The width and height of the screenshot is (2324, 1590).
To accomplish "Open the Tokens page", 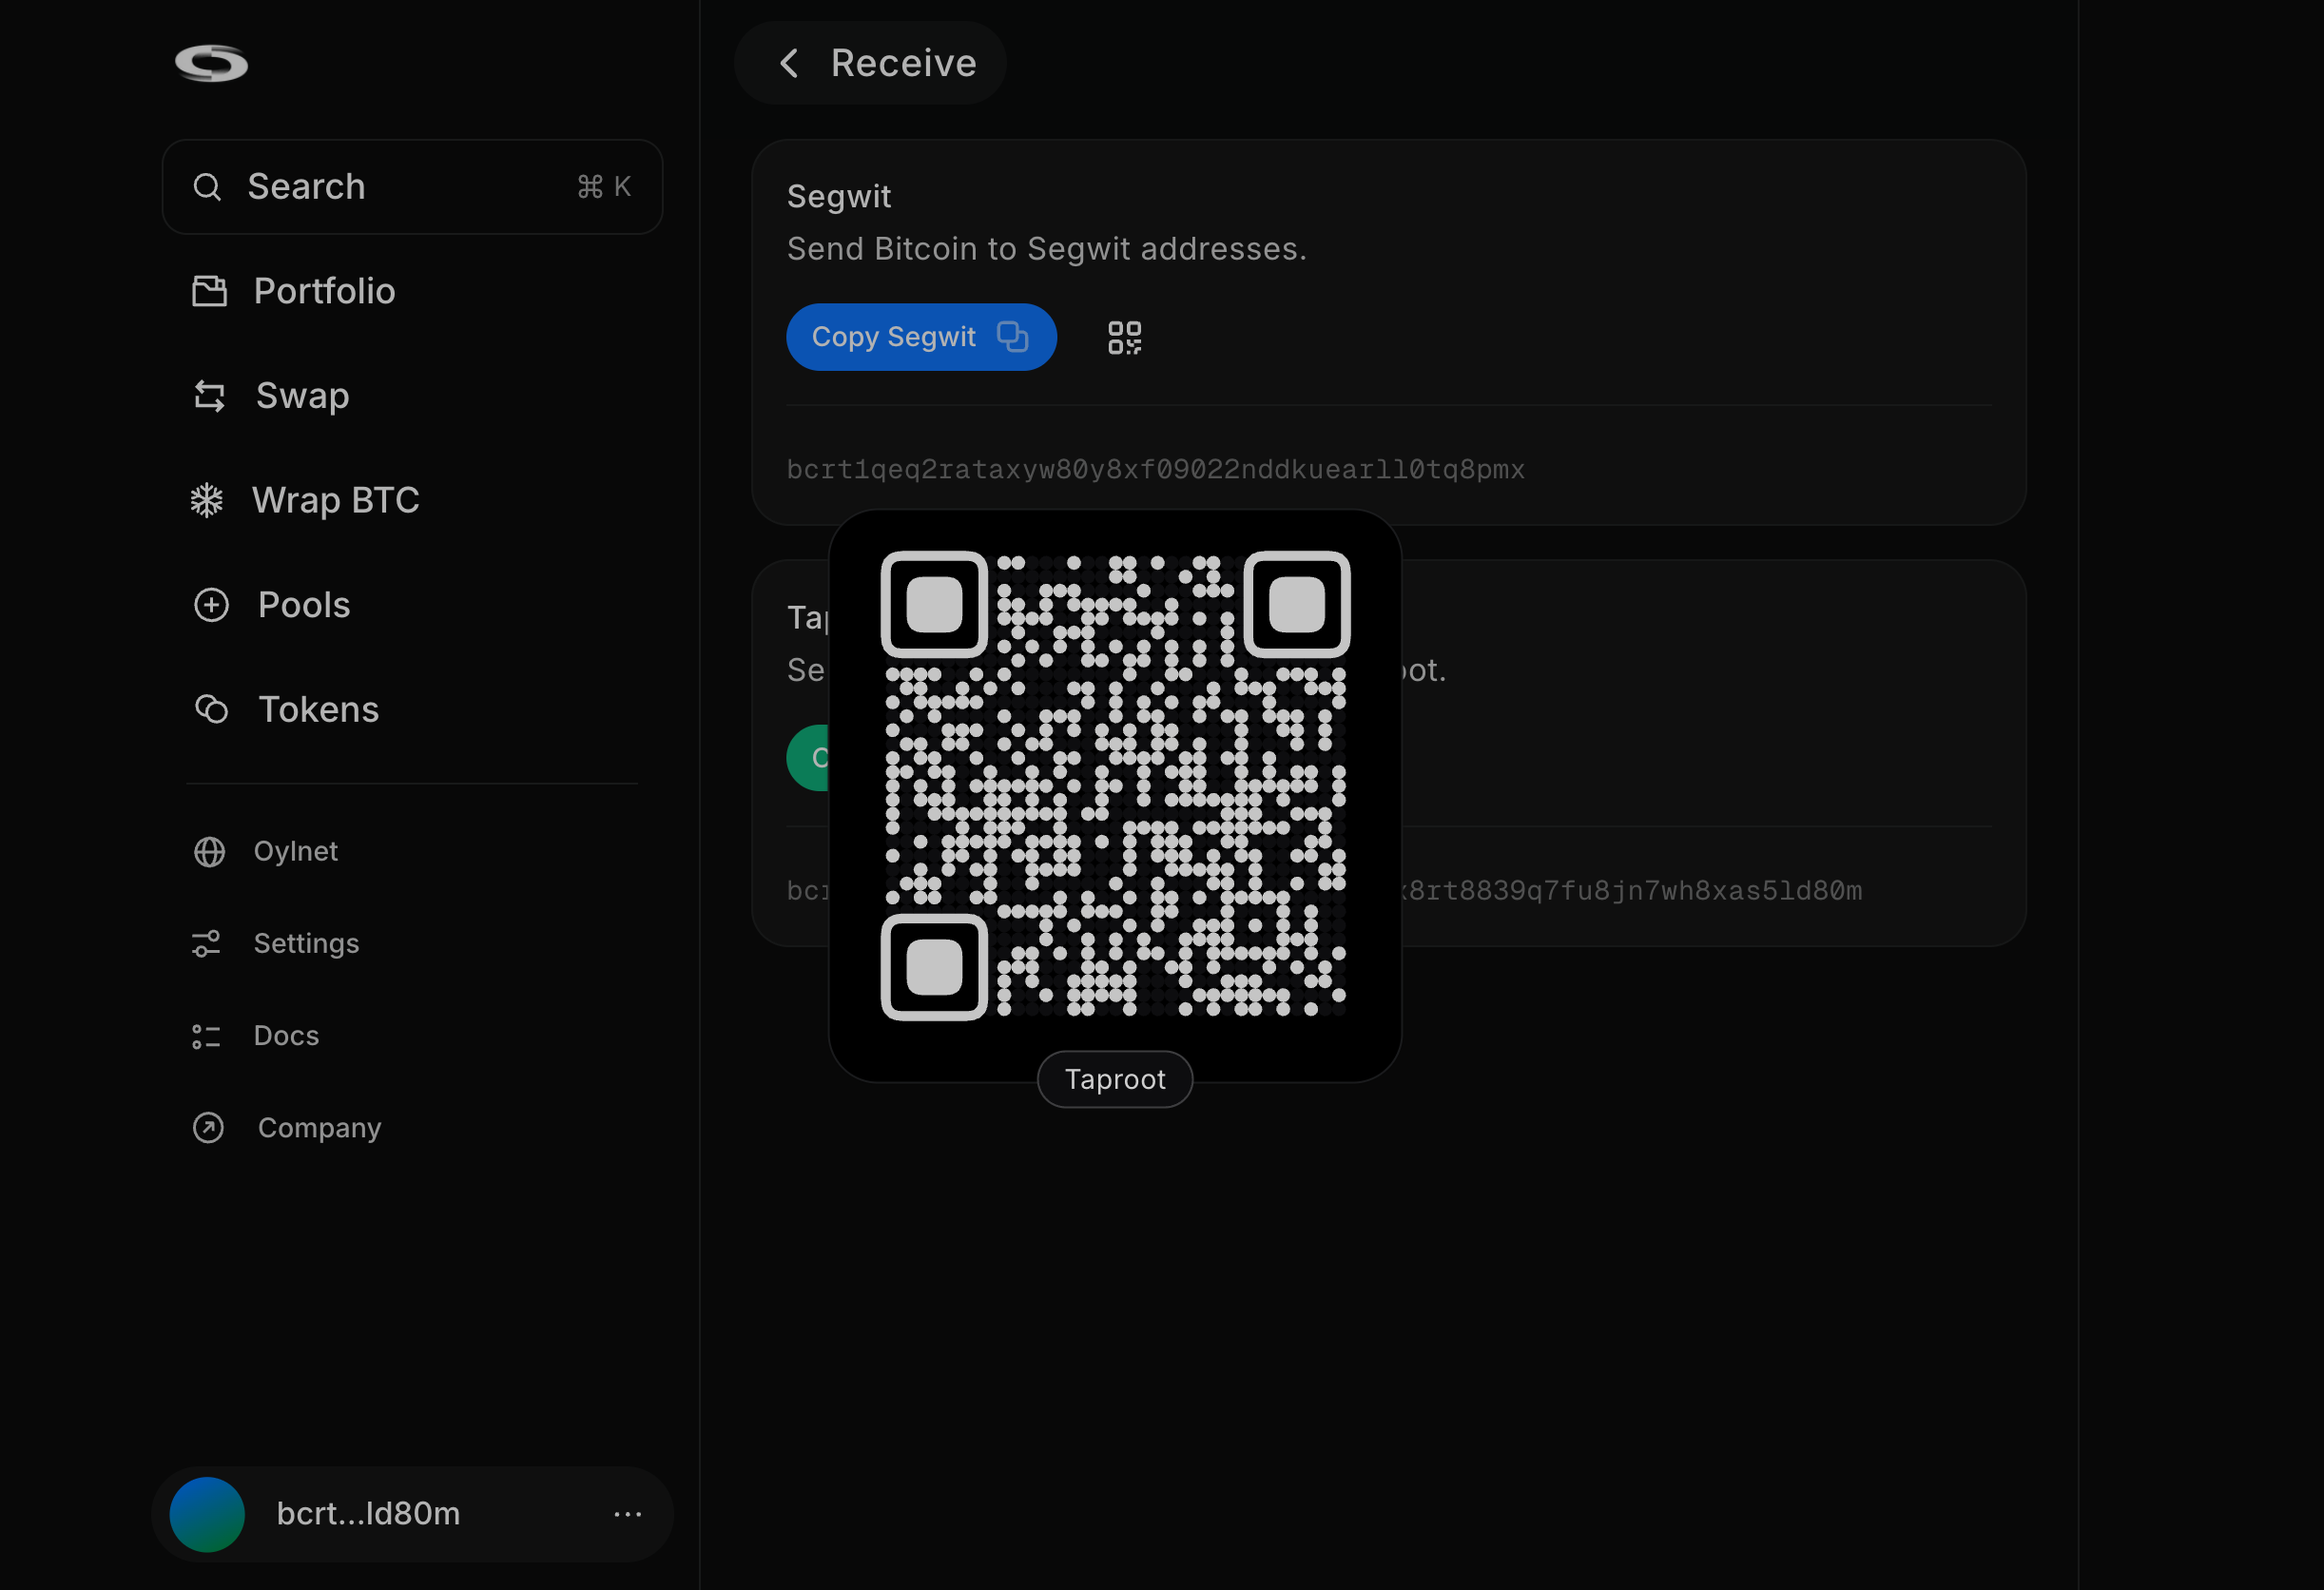I will 319,709.
